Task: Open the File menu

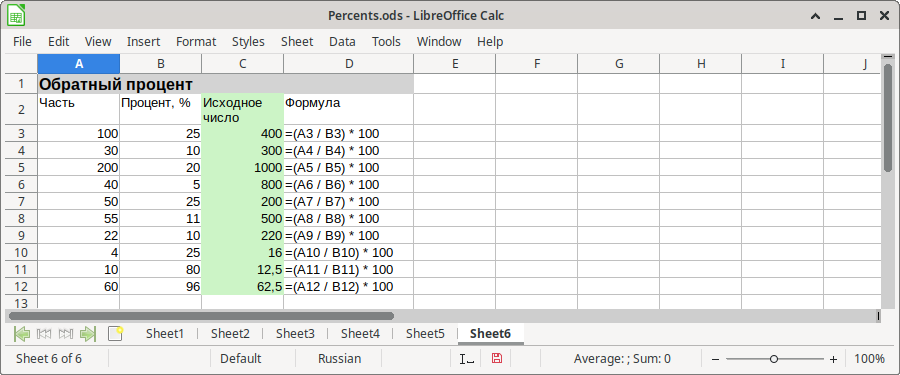Action: coord(22,41)
